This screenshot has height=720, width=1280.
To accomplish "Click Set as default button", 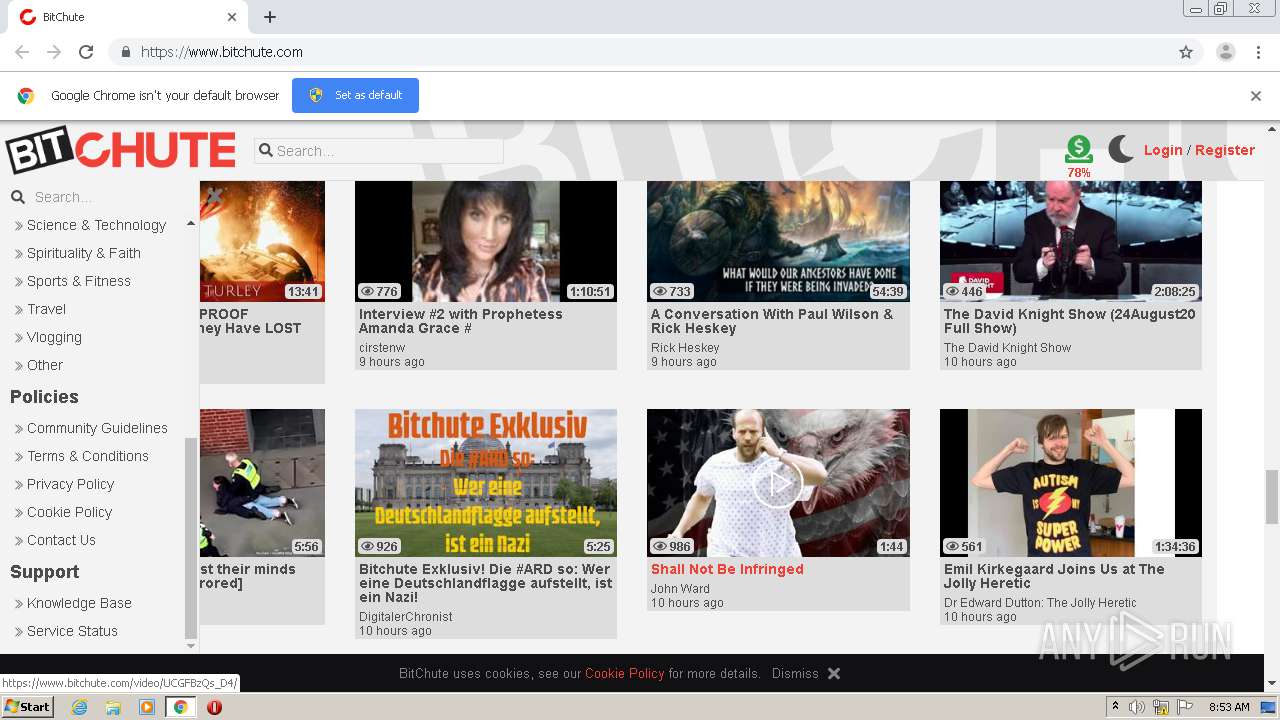I will pos(355,96).
